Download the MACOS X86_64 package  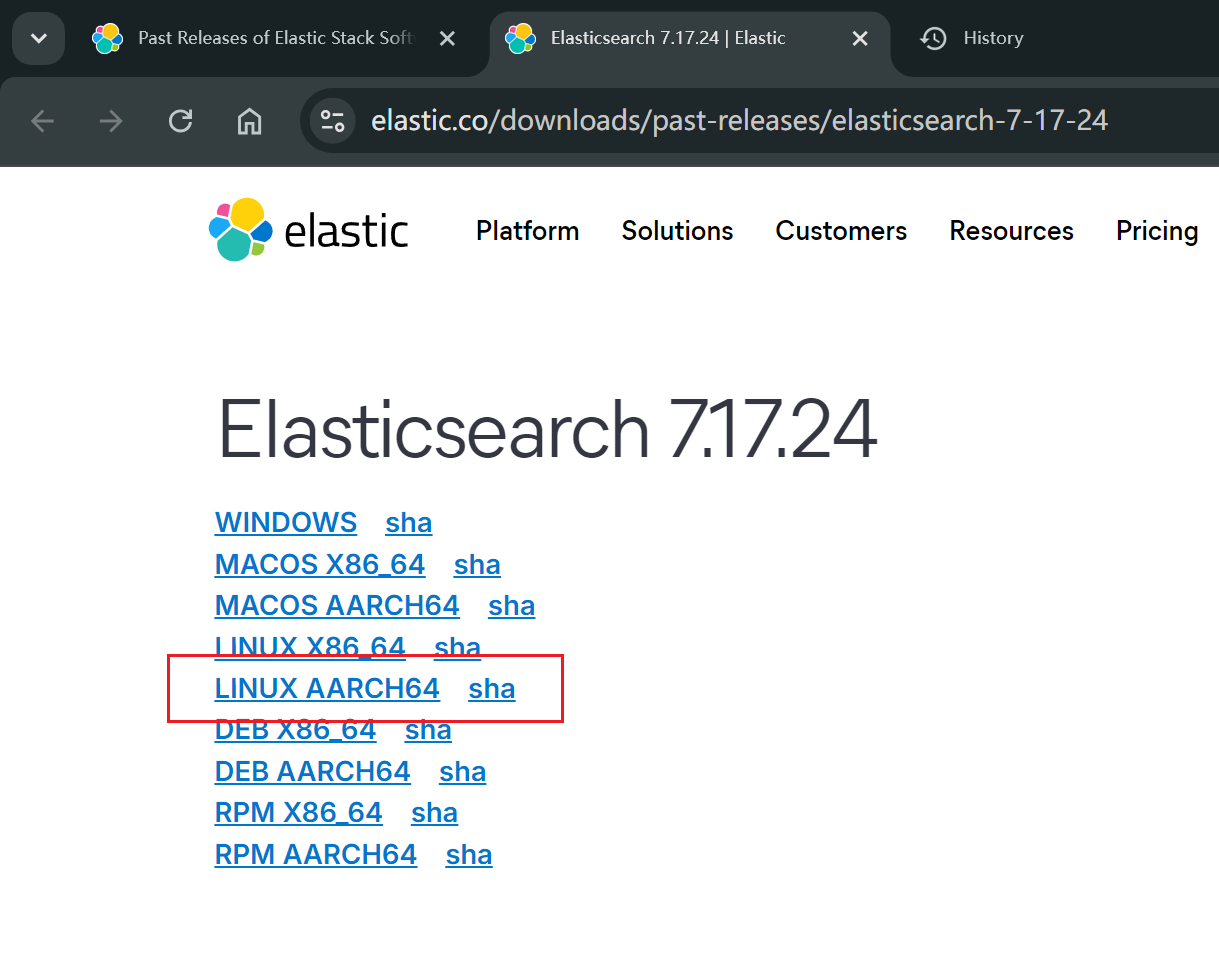pyautogui.click(x=320, y=565)
